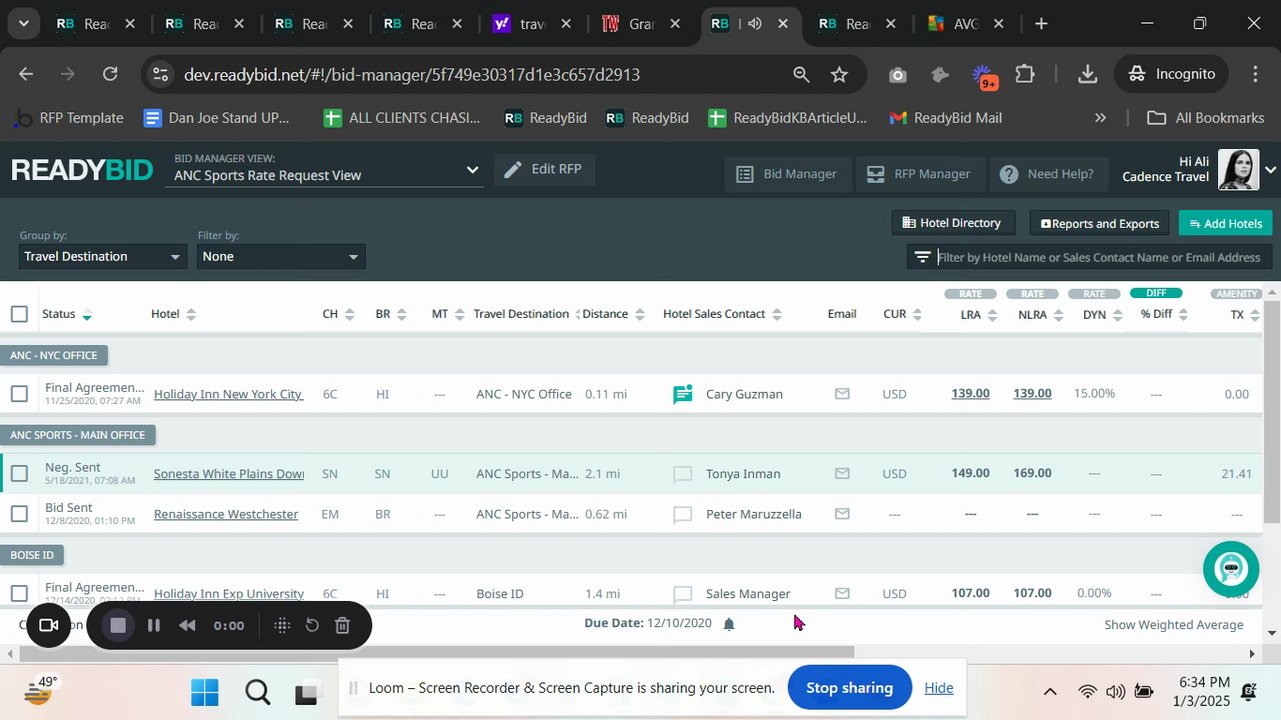Open the Wi-Fi network tray icon
Image resolution: width=1281 pixels, height=720 pixels.
[x=1087, y=691]
